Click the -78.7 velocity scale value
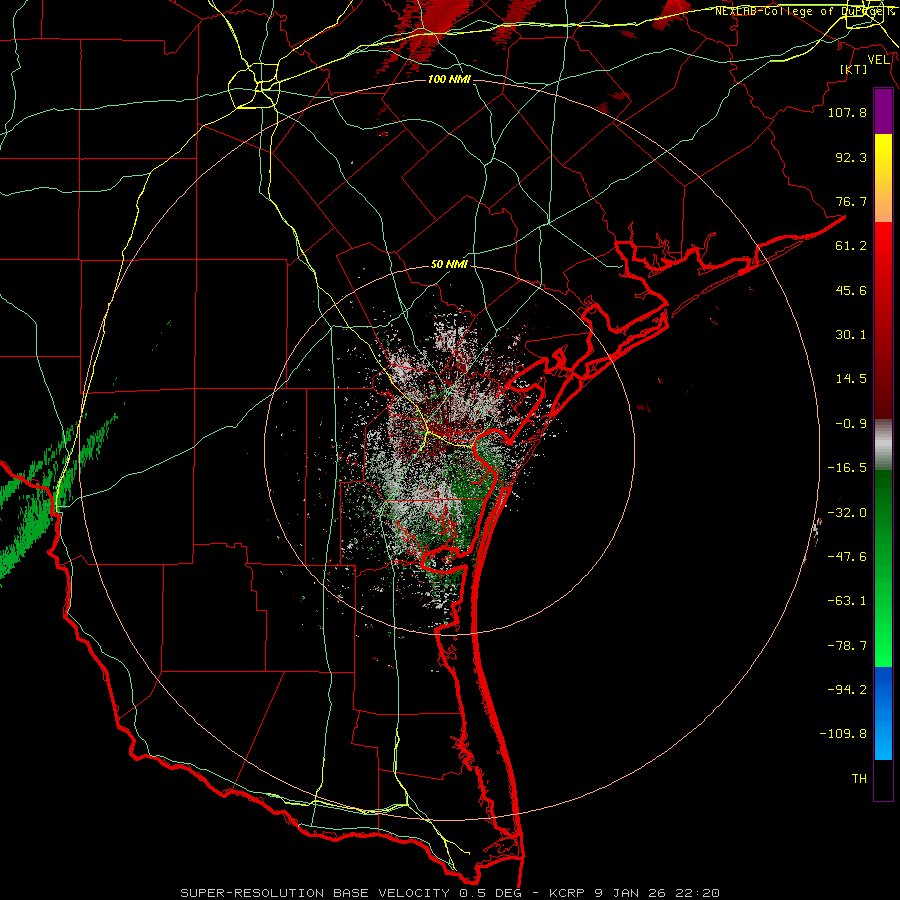 tap(847, 646)
